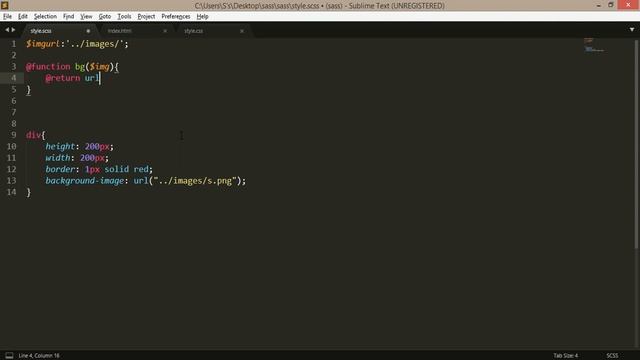Click the @function keyword
640x360 pixels.
[x=48, y=67]
